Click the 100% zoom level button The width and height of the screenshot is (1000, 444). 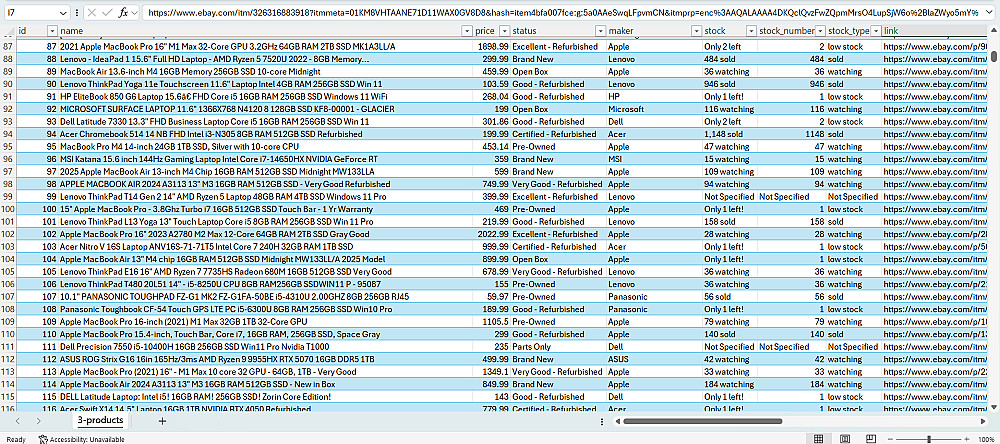pos(986,439)
